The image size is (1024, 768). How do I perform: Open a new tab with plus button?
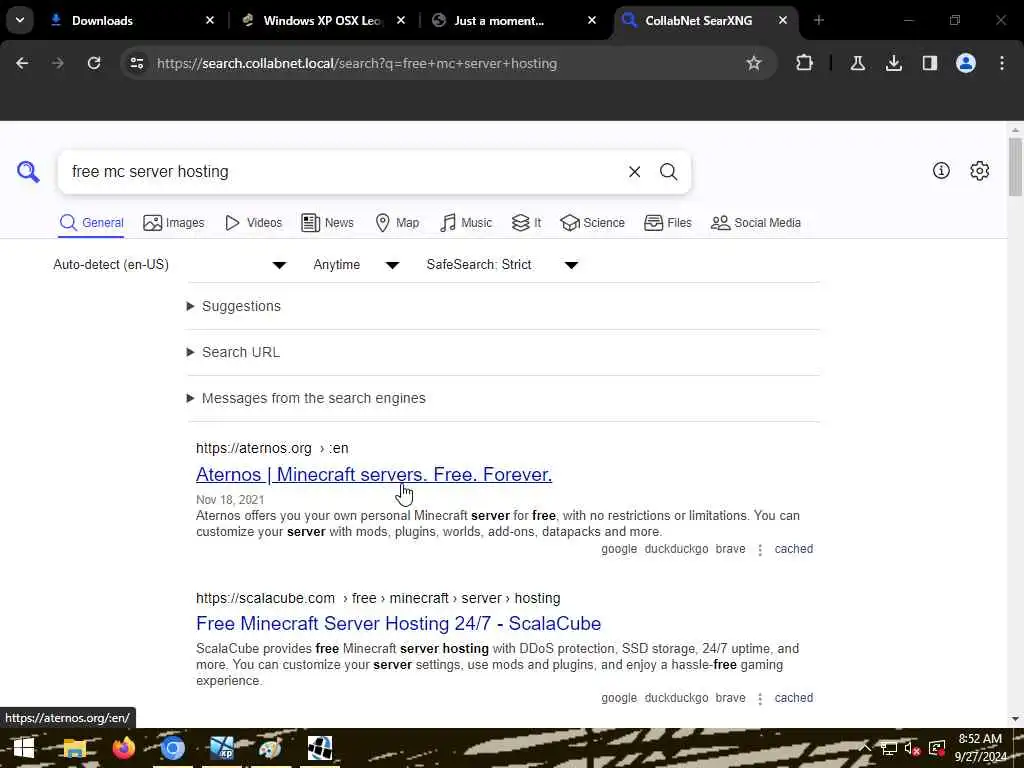819,20
